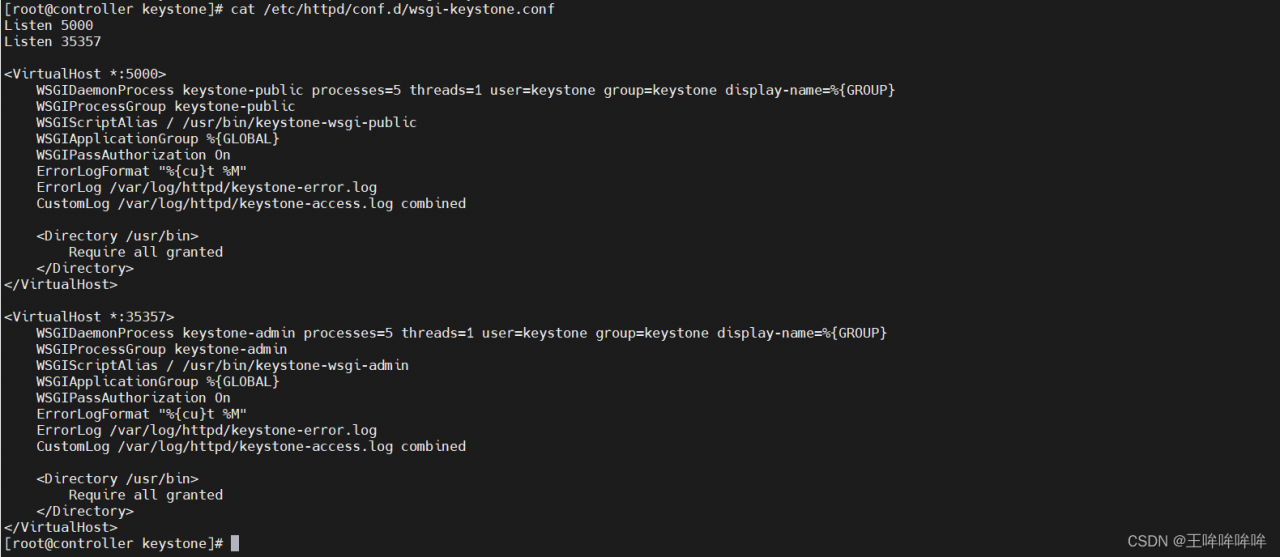The width and height of the screenshot is (1280, 557).
Task: Click the VirtualHost *:35357 opening tag
Action: click(89, 317)
